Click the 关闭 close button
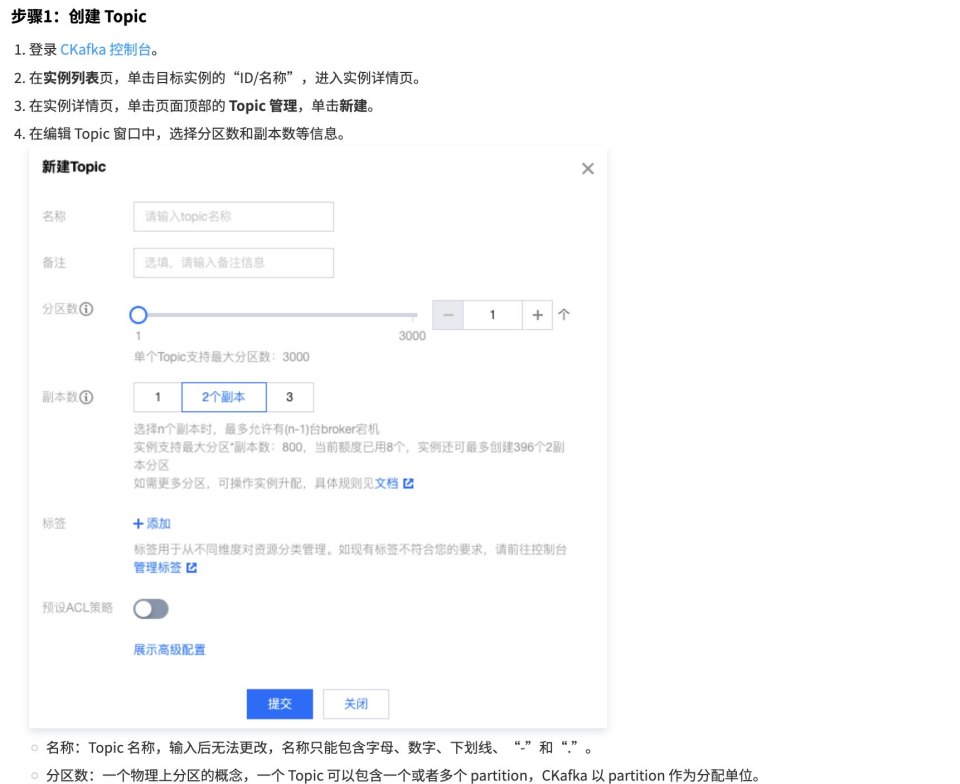The height and width of the screenshot is (784, 960). click(356, 704)
